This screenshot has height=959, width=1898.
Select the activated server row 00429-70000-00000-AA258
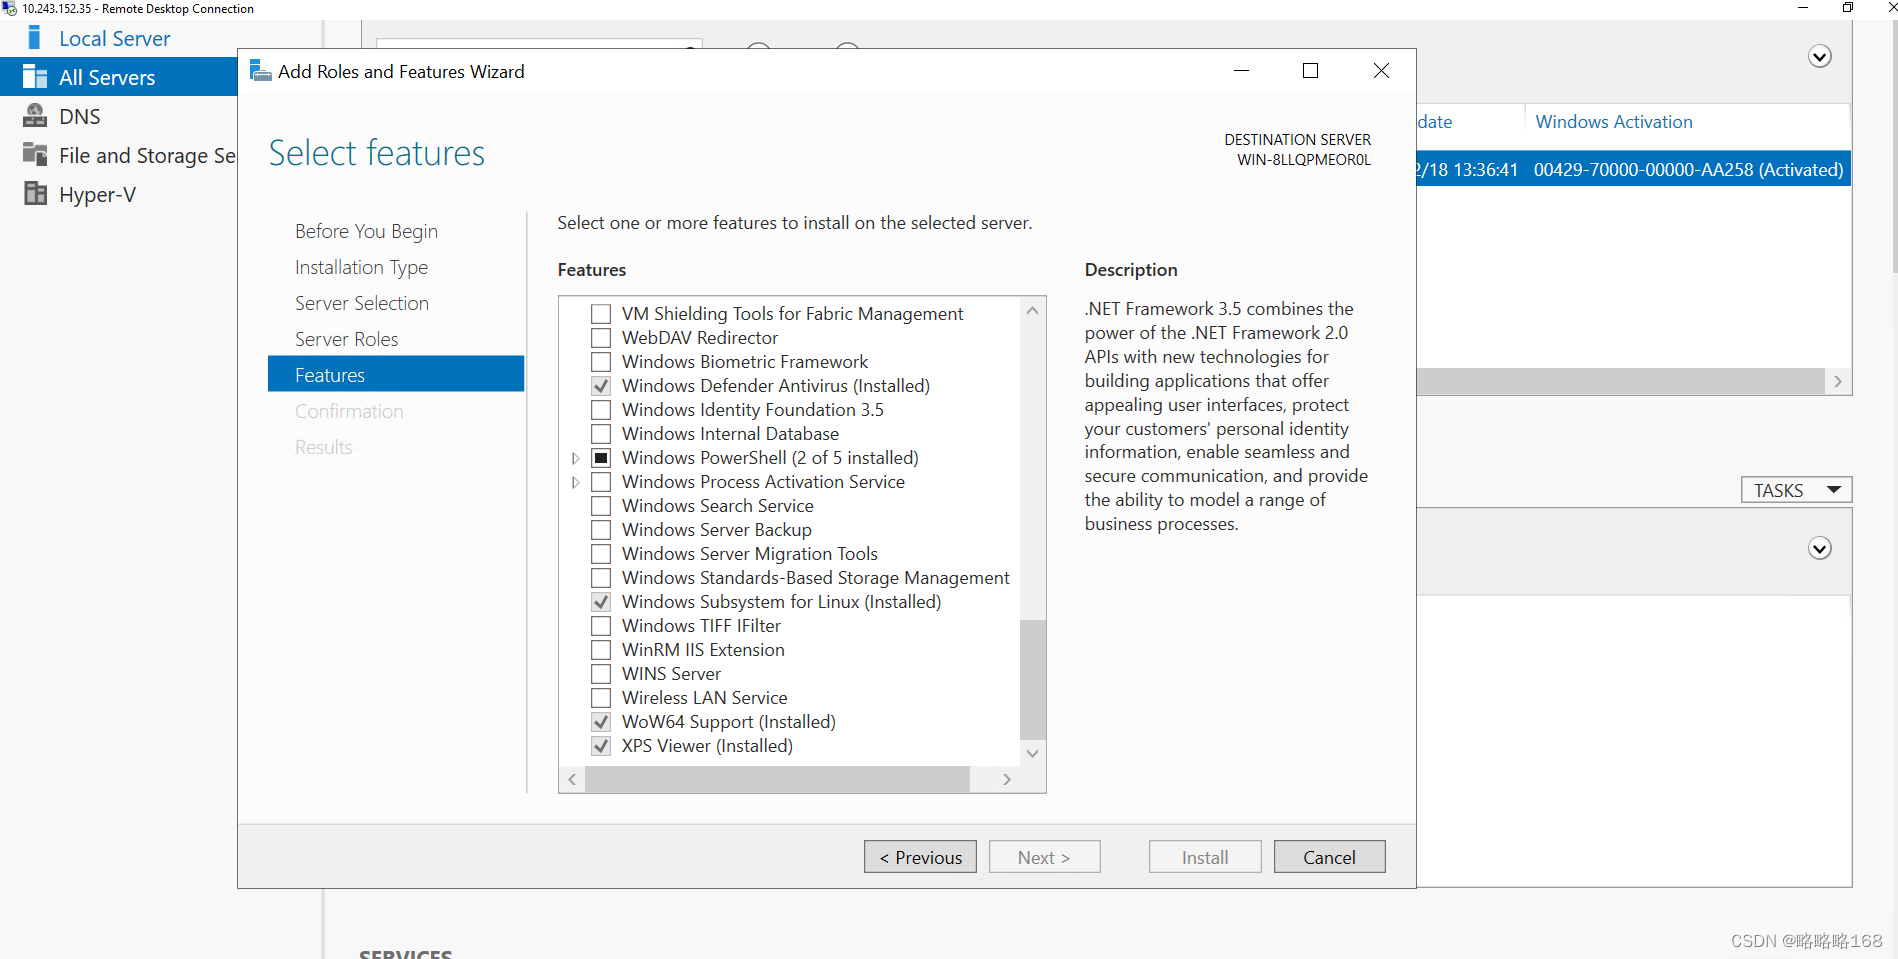point(1633,169)
